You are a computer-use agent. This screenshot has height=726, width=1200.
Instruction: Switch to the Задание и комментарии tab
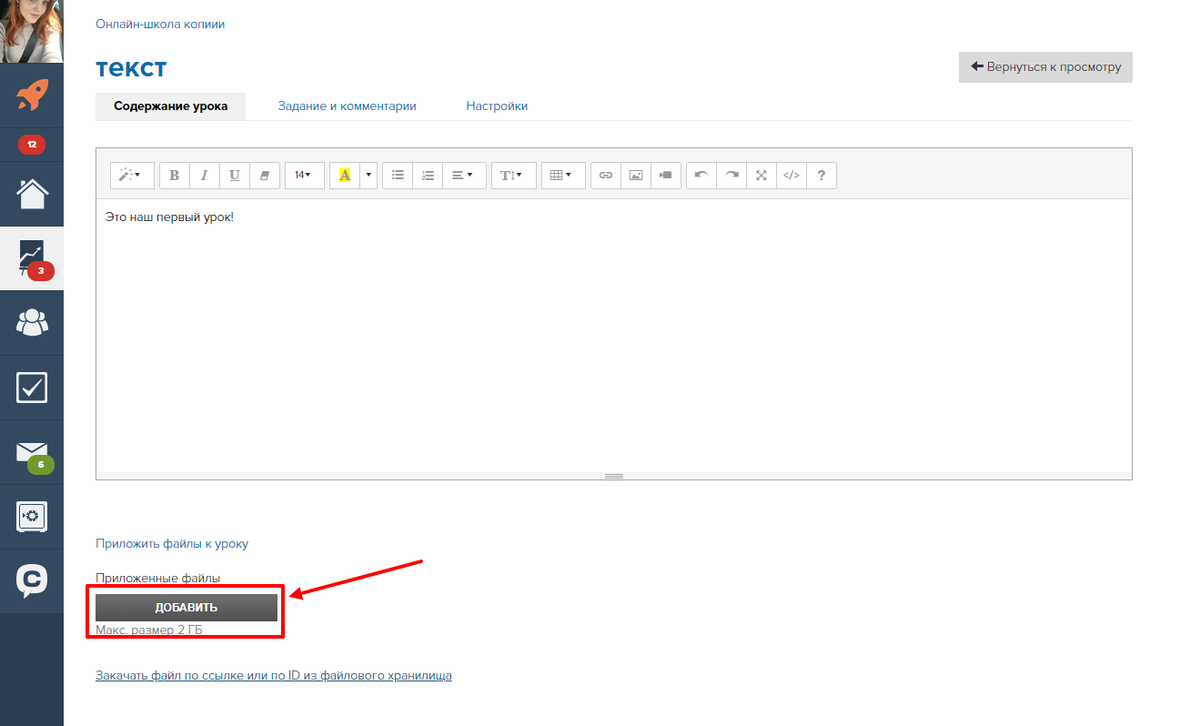(x=347, y=106)
